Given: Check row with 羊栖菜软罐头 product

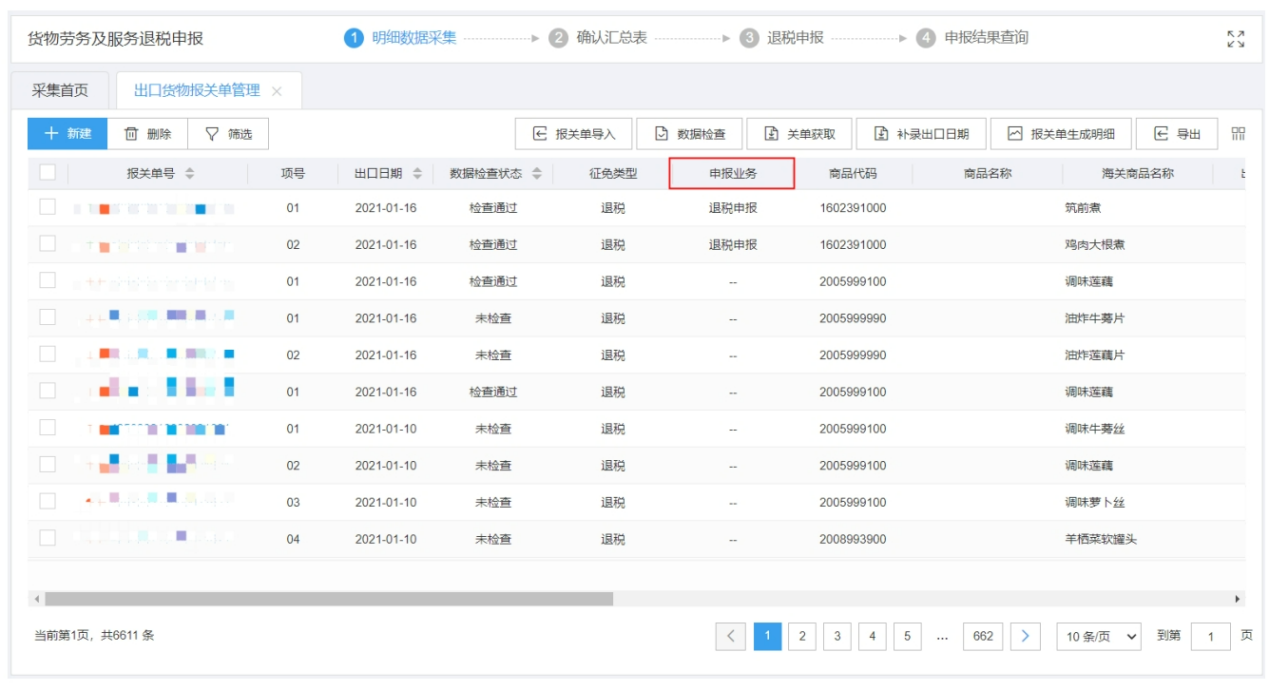Looking at the screenshot, I should pyautogui.click(x=47, y=538).
